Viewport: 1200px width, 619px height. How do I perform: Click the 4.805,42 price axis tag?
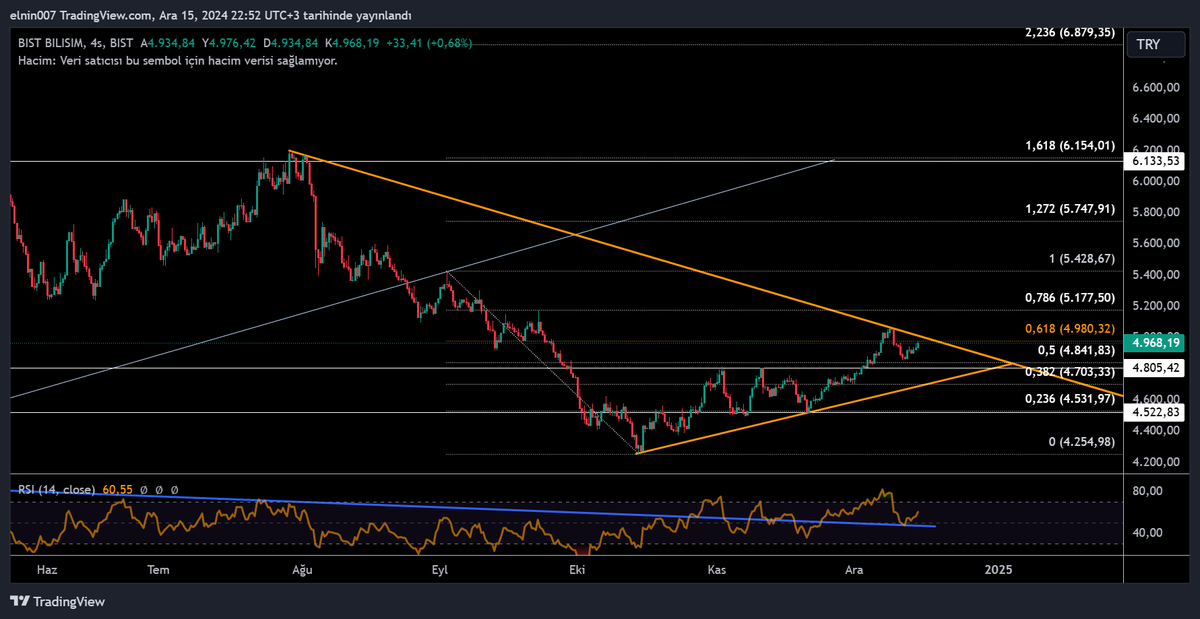click(x=1152, y=368)
